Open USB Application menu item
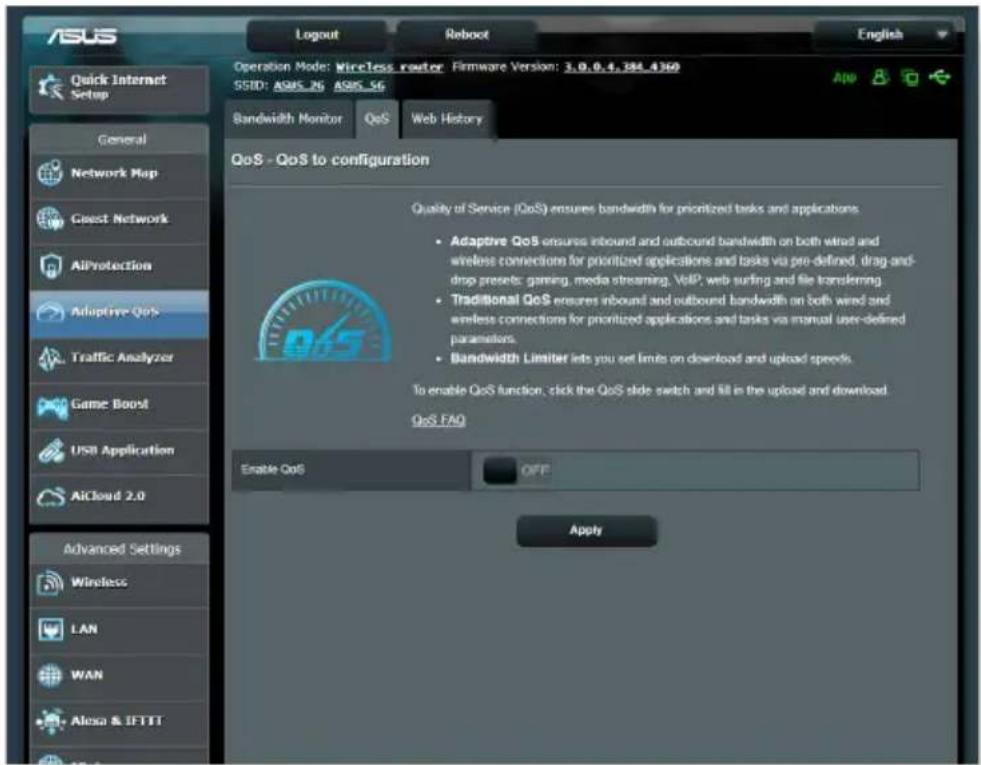Viewport: 981px width, 765px height. (x=119, y=450)
